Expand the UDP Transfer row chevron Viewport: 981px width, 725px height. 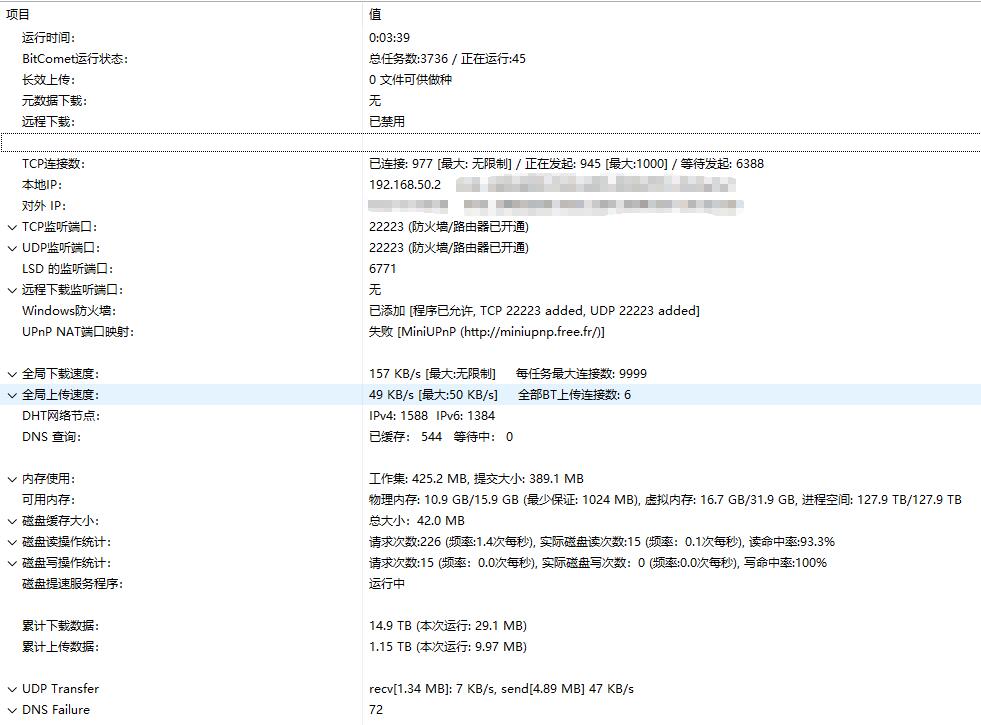[x=12, y=689]
